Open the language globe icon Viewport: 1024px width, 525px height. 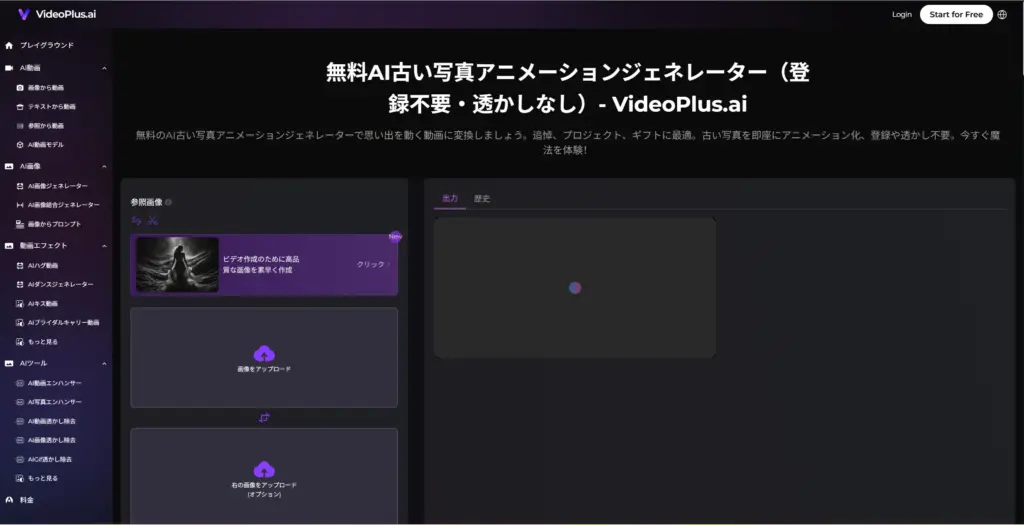click(1002, 14)
